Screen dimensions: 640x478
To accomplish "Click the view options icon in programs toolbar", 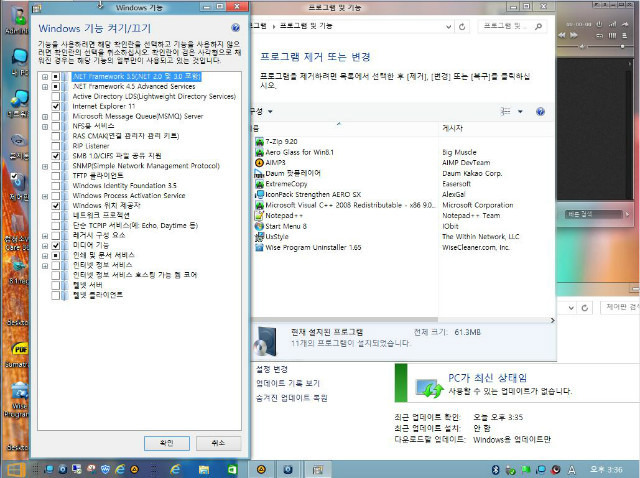I will pos(505,111).
